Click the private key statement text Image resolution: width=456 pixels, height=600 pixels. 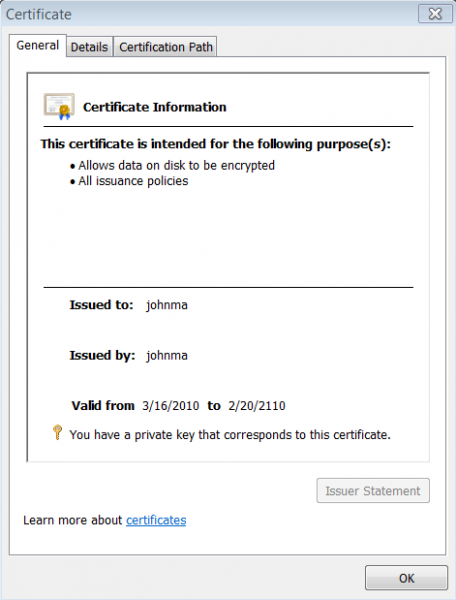[230, 435]
